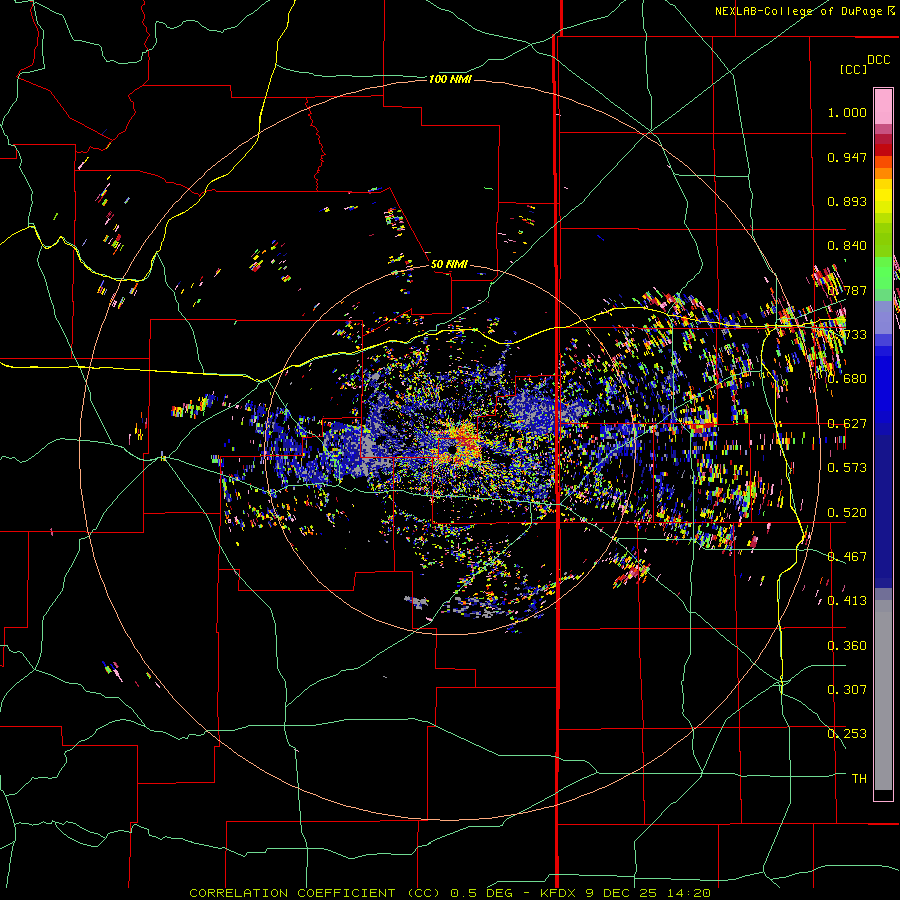Pick the large gray segment of the color scale
The image size is (900, 900).
click(x=883, y=695)
